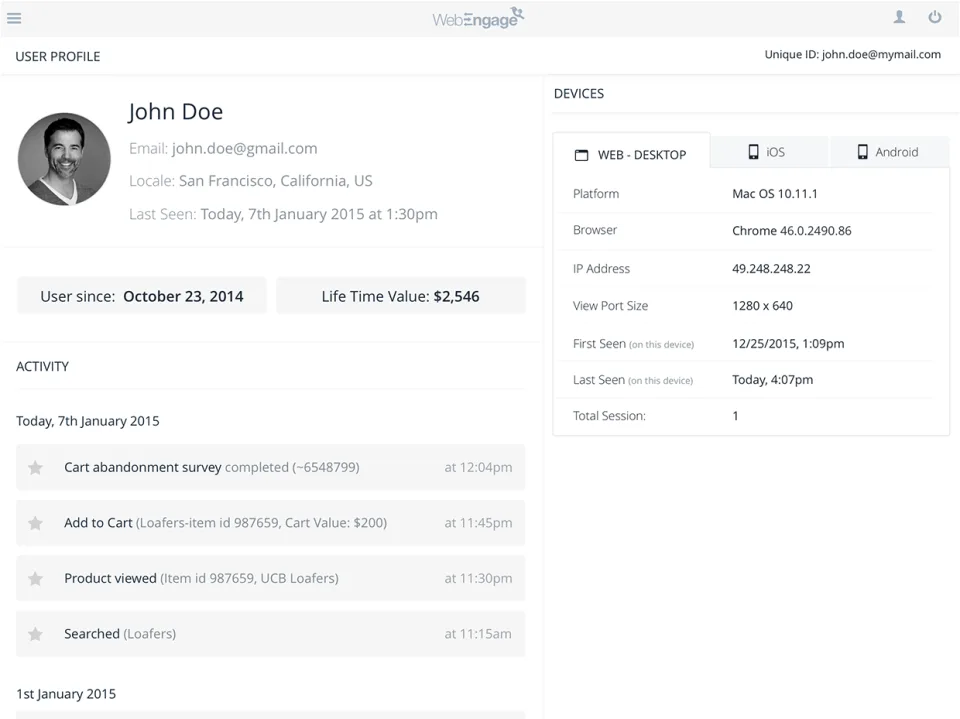
Task: Click the at 11:30pm timestamp
Action: [478, 578]
